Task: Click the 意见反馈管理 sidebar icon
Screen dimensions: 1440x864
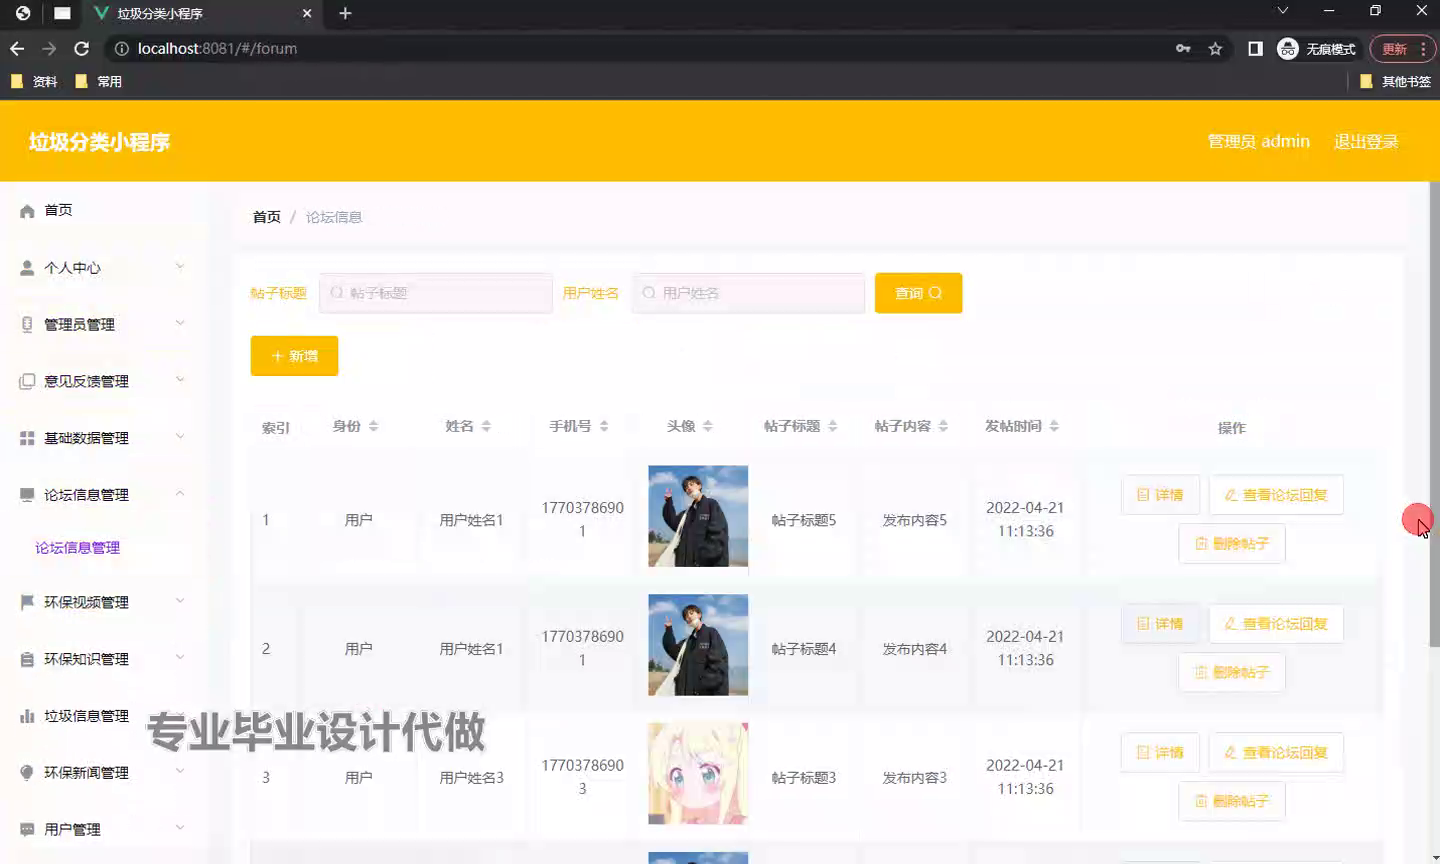Action: (x=27, y=381)
